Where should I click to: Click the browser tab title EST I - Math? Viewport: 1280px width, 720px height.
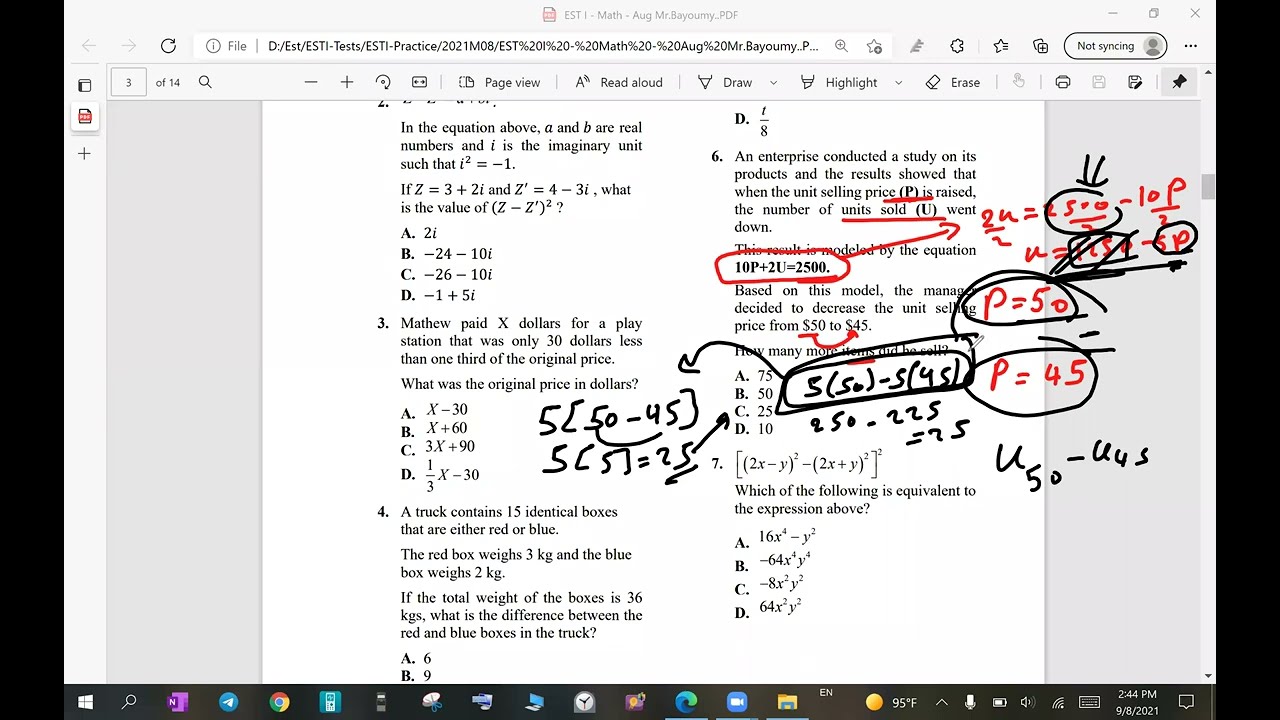click(651, 15)
